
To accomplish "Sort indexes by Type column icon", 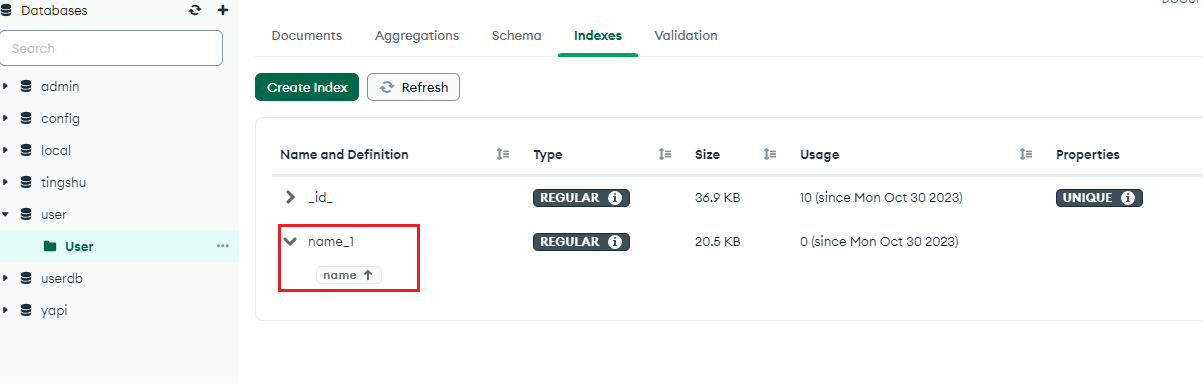I will pyautogui.click(x=665, y=155).
